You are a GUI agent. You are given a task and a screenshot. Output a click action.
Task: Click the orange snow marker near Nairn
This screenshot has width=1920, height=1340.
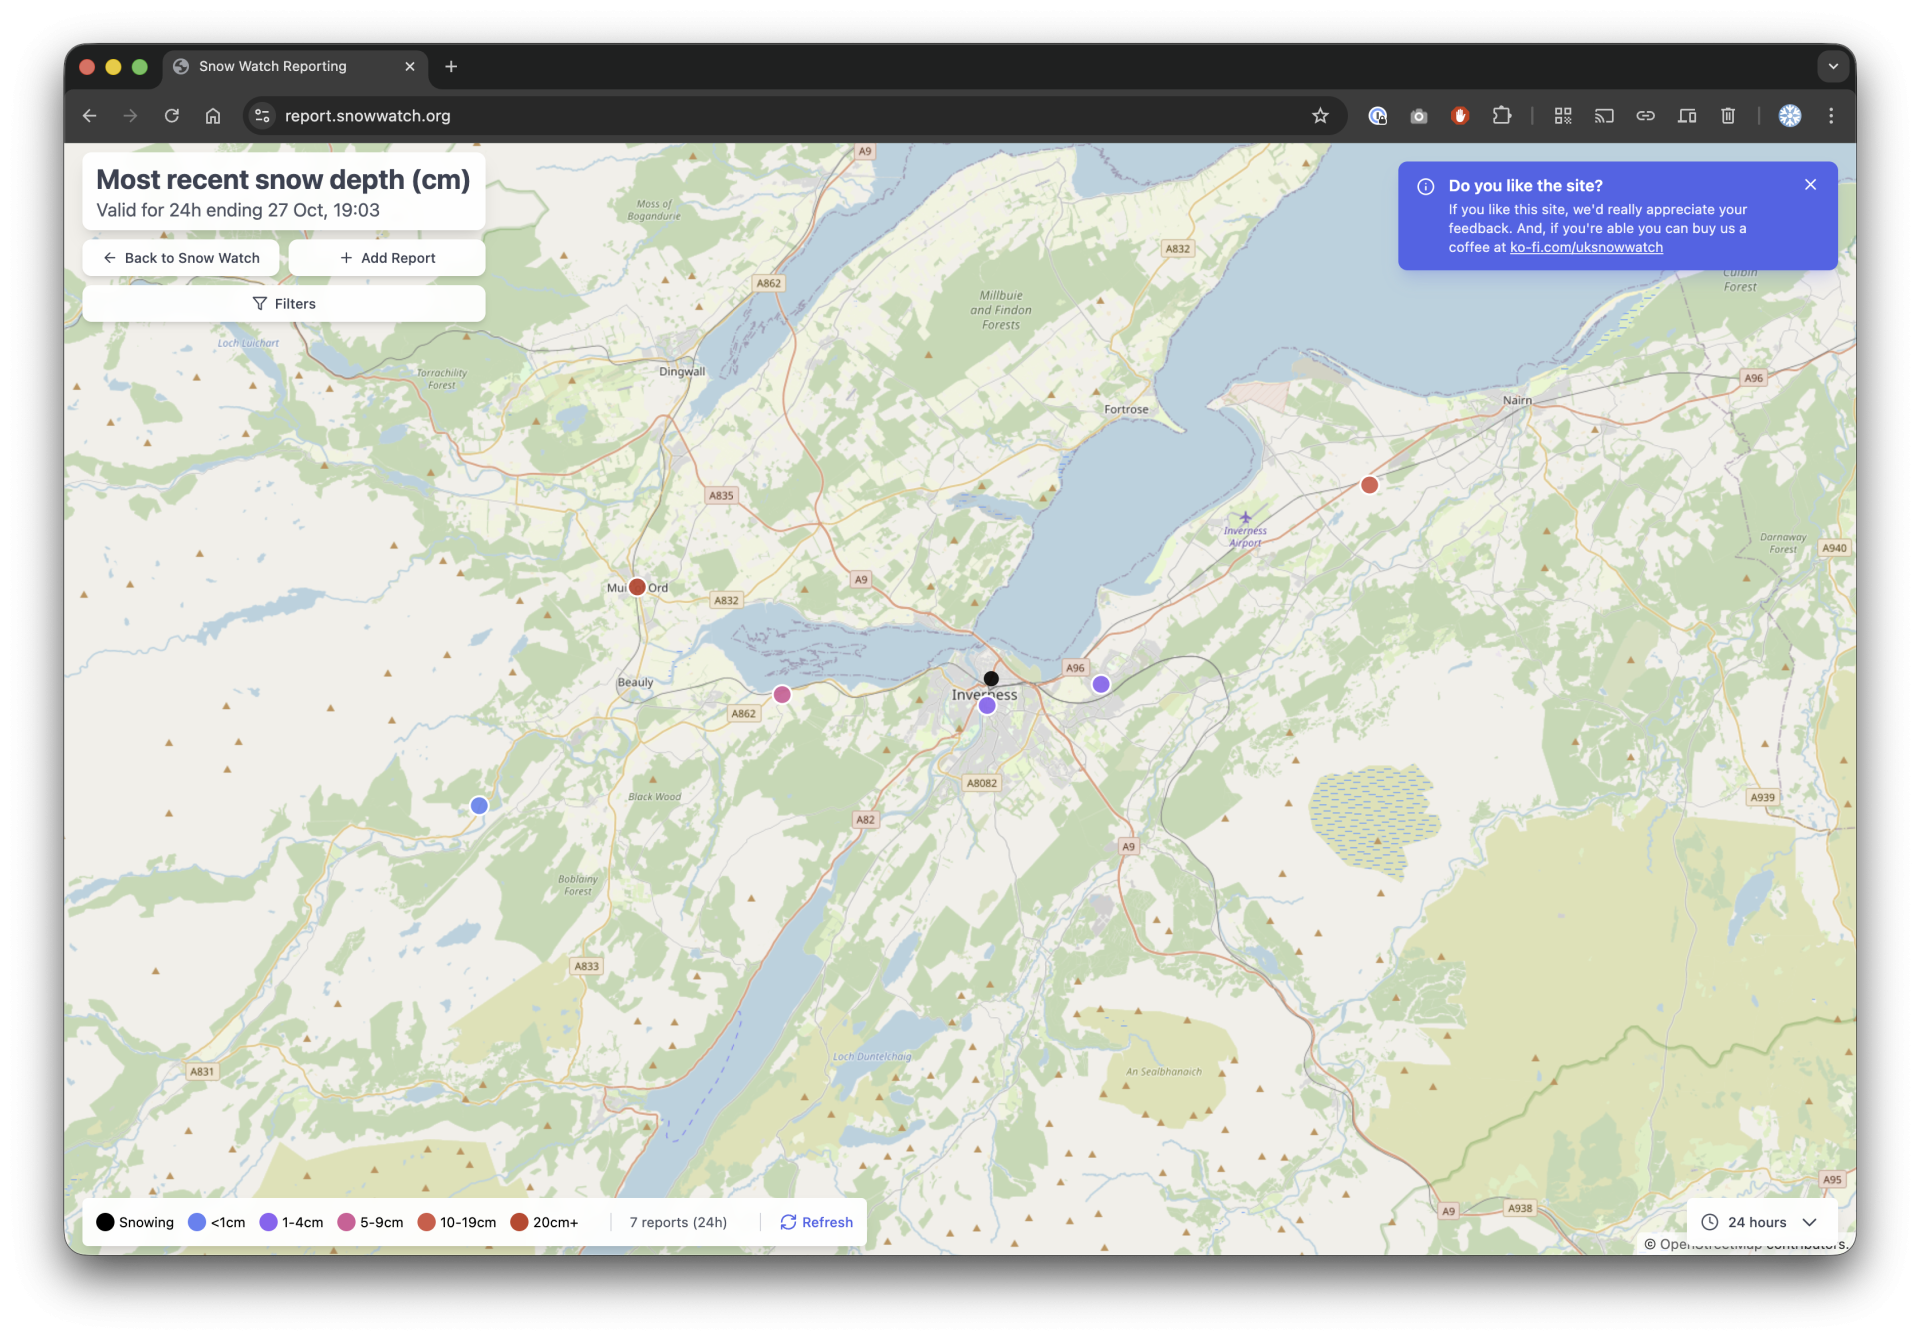pyautogui.click(x=1369, y=485)
